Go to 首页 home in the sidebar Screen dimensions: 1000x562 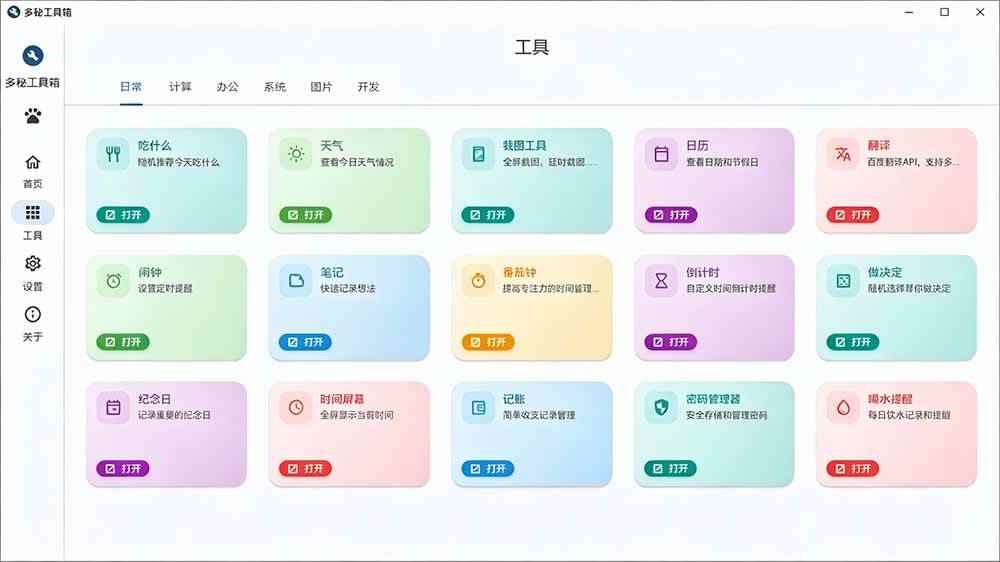click(33, 171)
